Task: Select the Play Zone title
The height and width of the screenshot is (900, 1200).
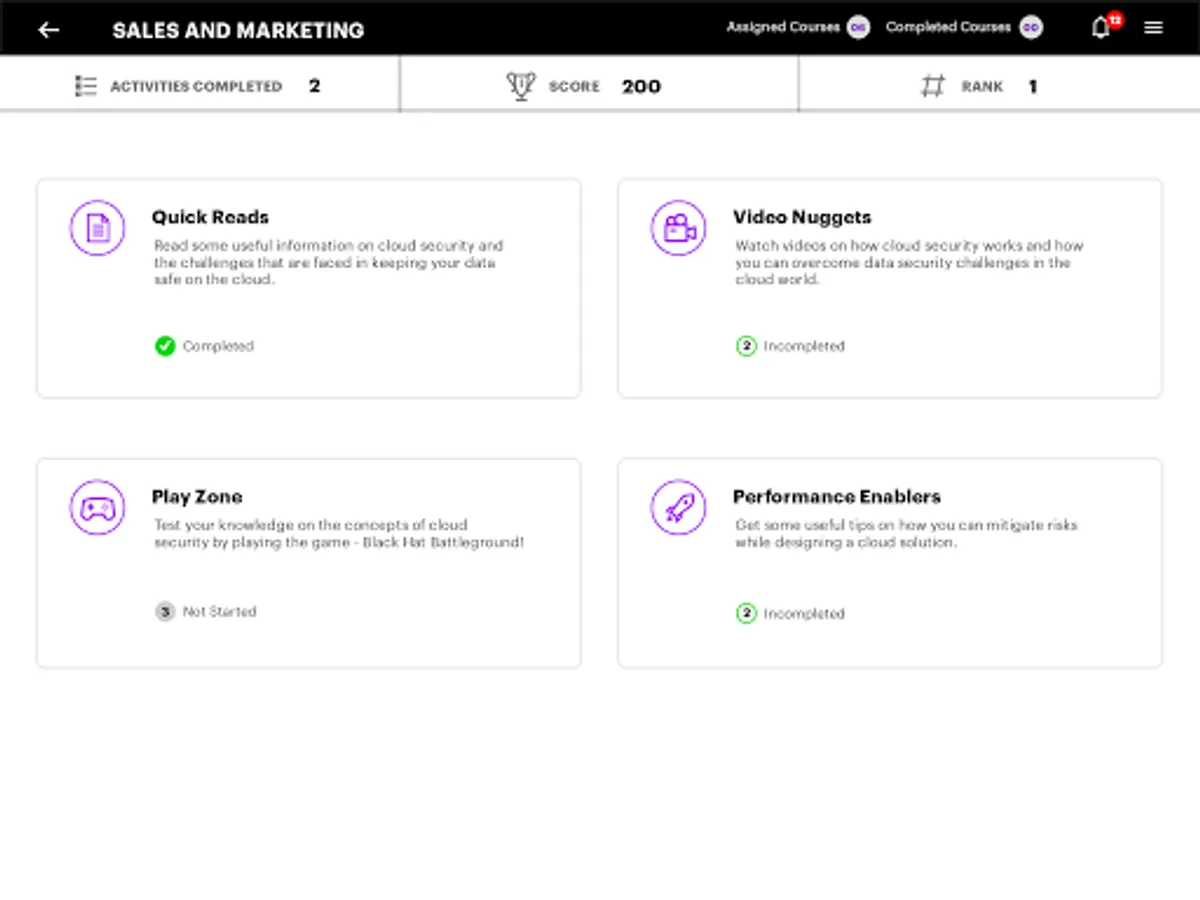Action: point(197,497)
